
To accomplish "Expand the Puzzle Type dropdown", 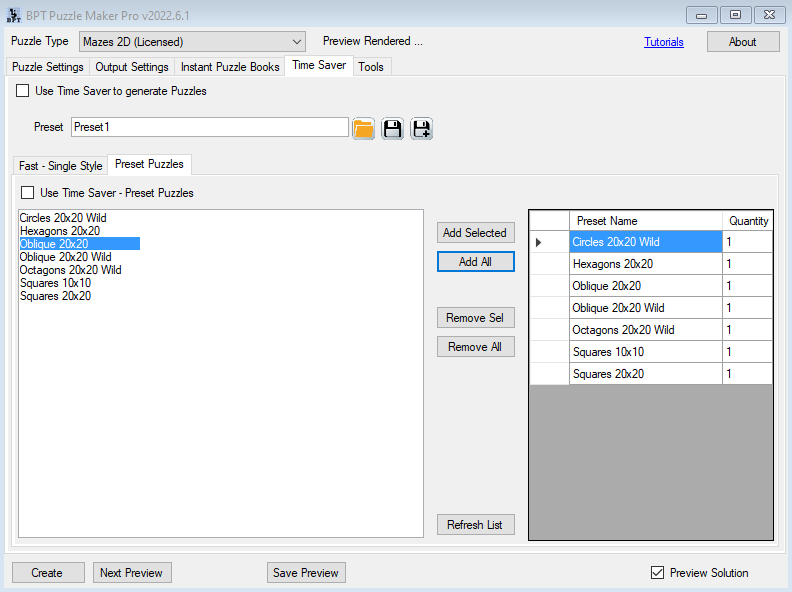I will [x=297, y=42].
